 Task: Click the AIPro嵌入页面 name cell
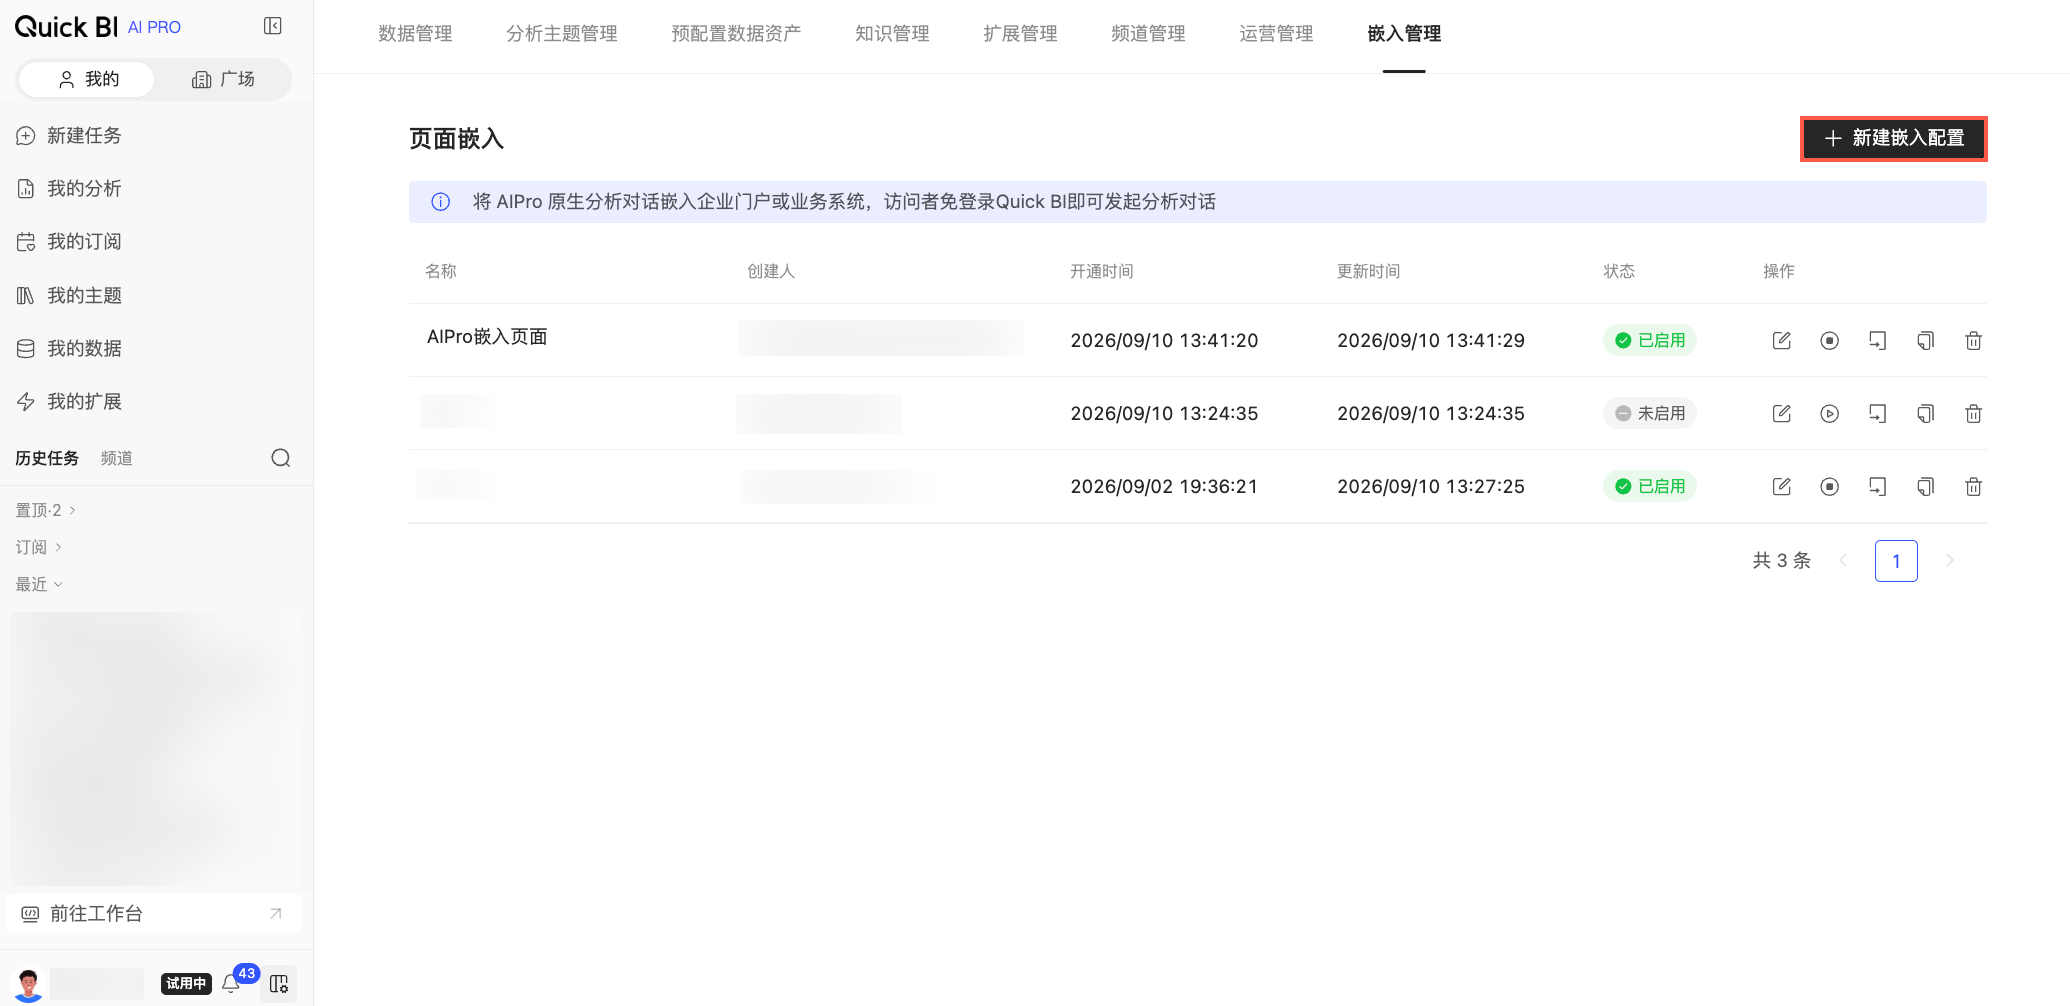click(x=487, y=337)
